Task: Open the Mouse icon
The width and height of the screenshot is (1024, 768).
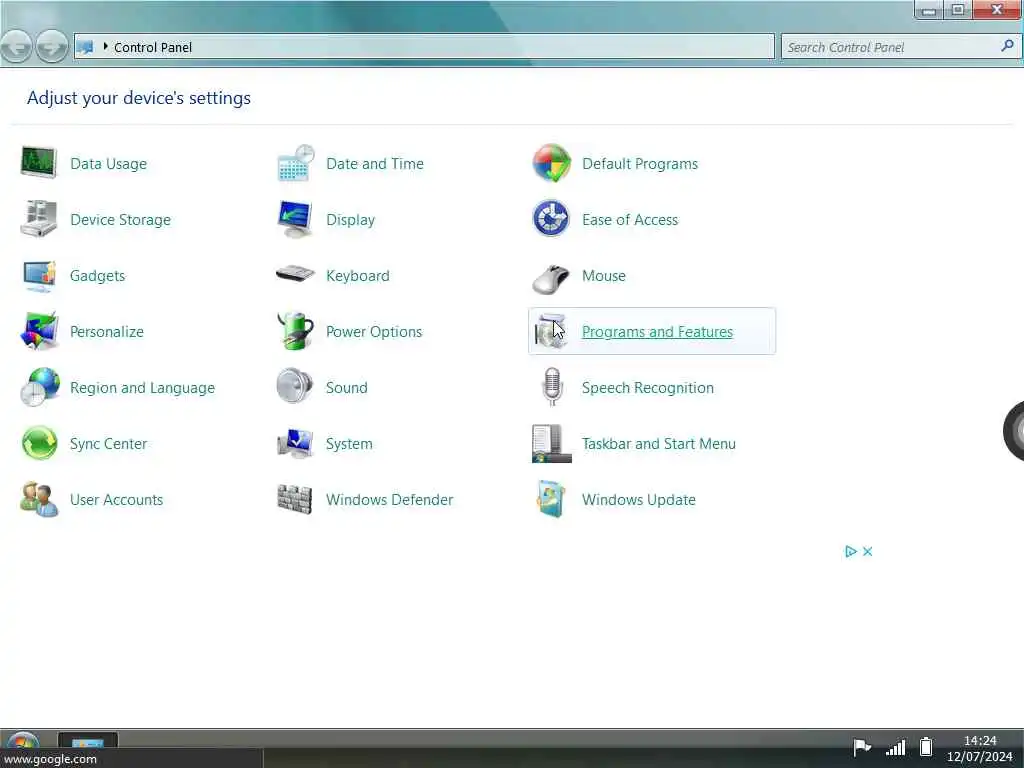Action: click(x=551, y=278)
